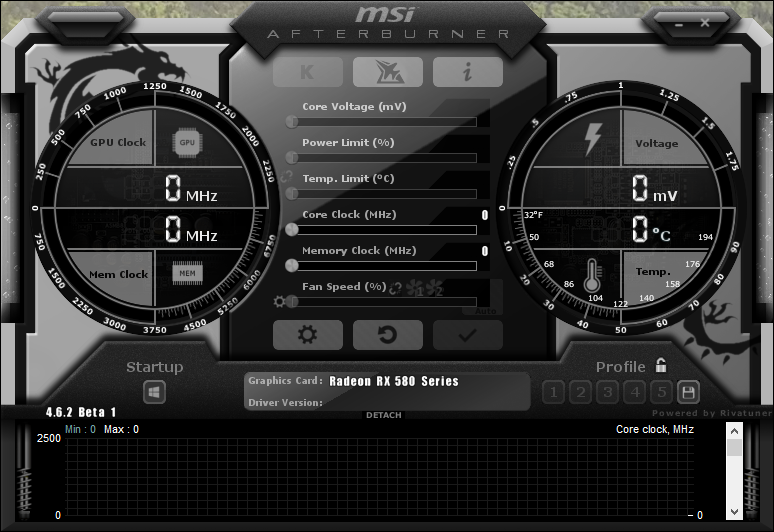The image size is (774, 532).
Task: Click the GPU Clock label
Action: click(118, 143)
